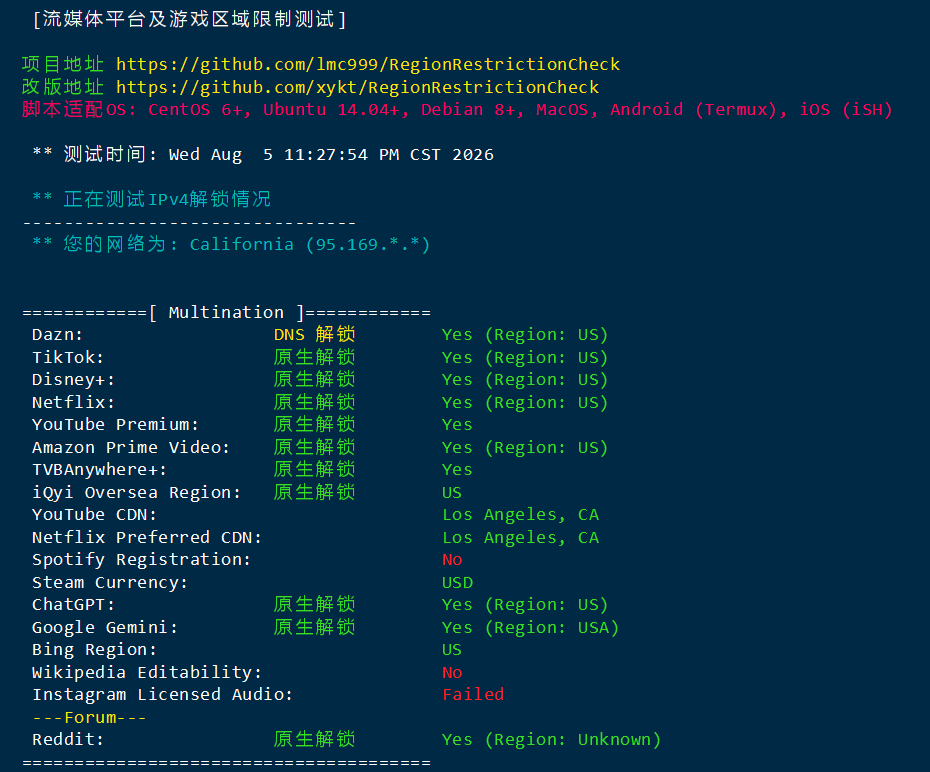
Task: Click YouTube Premium 原生解锁 status
Action: (314, 425)
